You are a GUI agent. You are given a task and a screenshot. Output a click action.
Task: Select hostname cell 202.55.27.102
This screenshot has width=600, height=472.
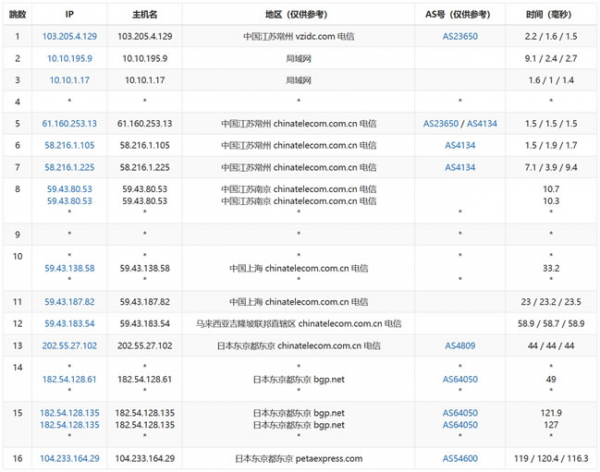[x=145, y=346]
